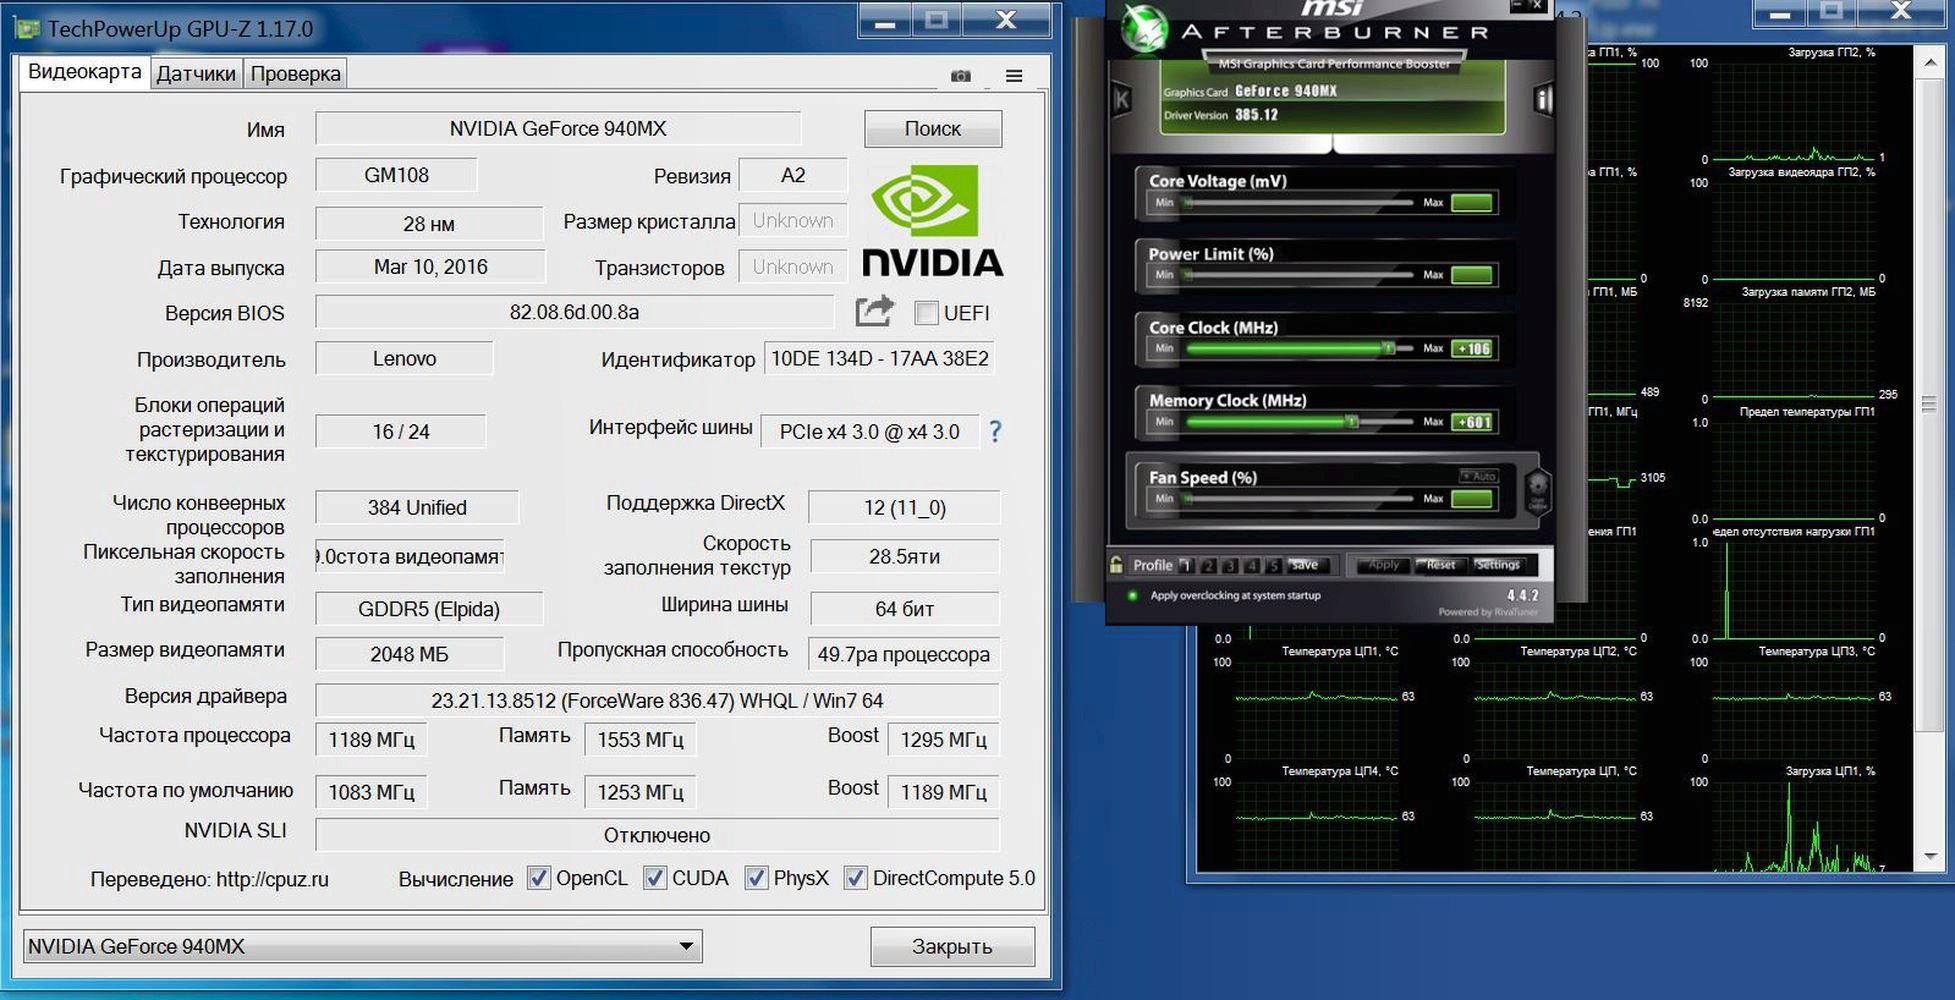Toggle the OpenCL checkbox
The width and height of the screenshot is (1955, 1000).
(x=538, y=878)
